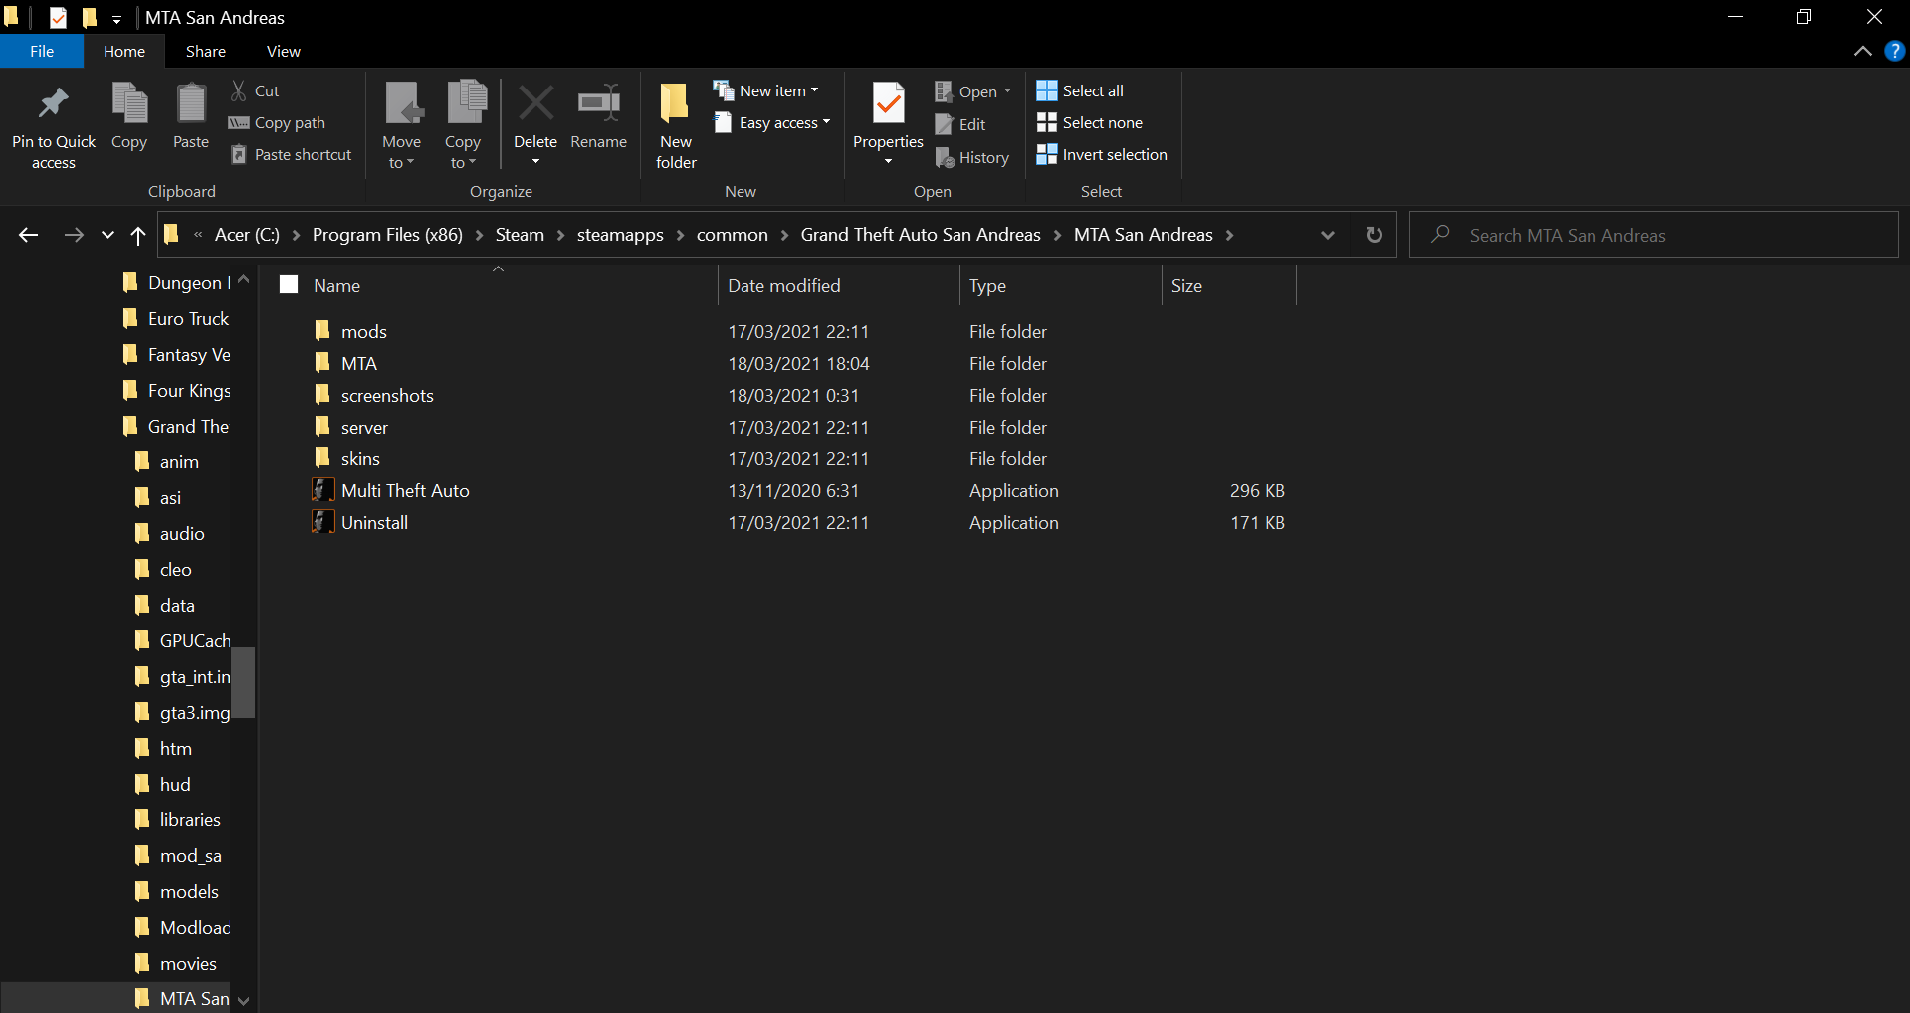Click quick access New folder icon in title bar
Screen dimensions: 1910x1013
pos(90,17)
